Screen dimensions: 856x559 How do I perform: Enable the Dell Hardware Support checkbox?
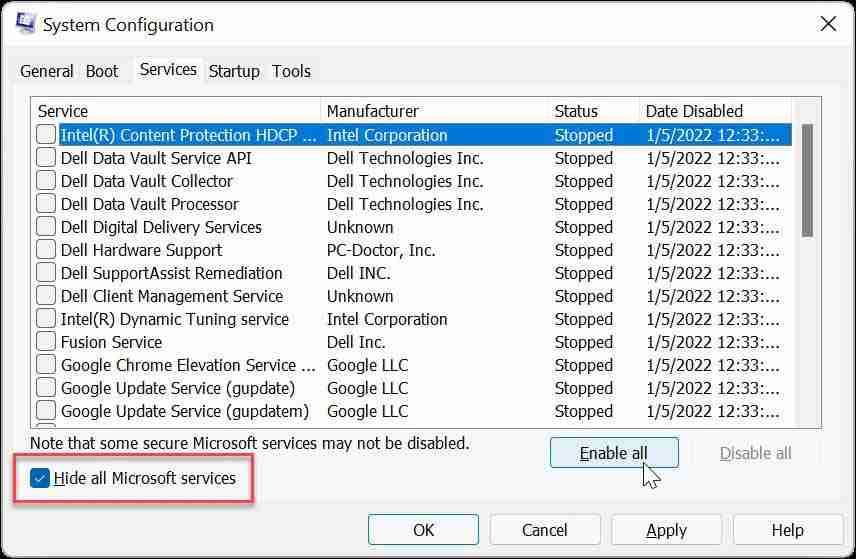tap(46, 249)
